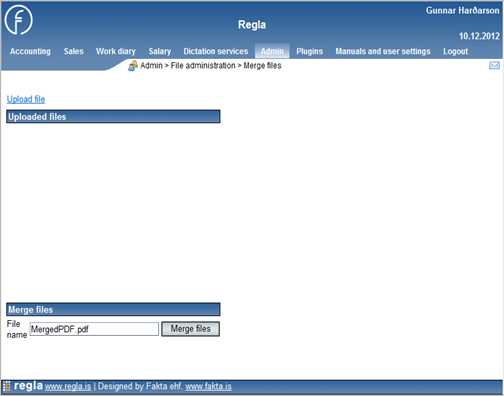Open the Sales menu
The width and height of the screenshot is (504, 396).
click(74, 51)
